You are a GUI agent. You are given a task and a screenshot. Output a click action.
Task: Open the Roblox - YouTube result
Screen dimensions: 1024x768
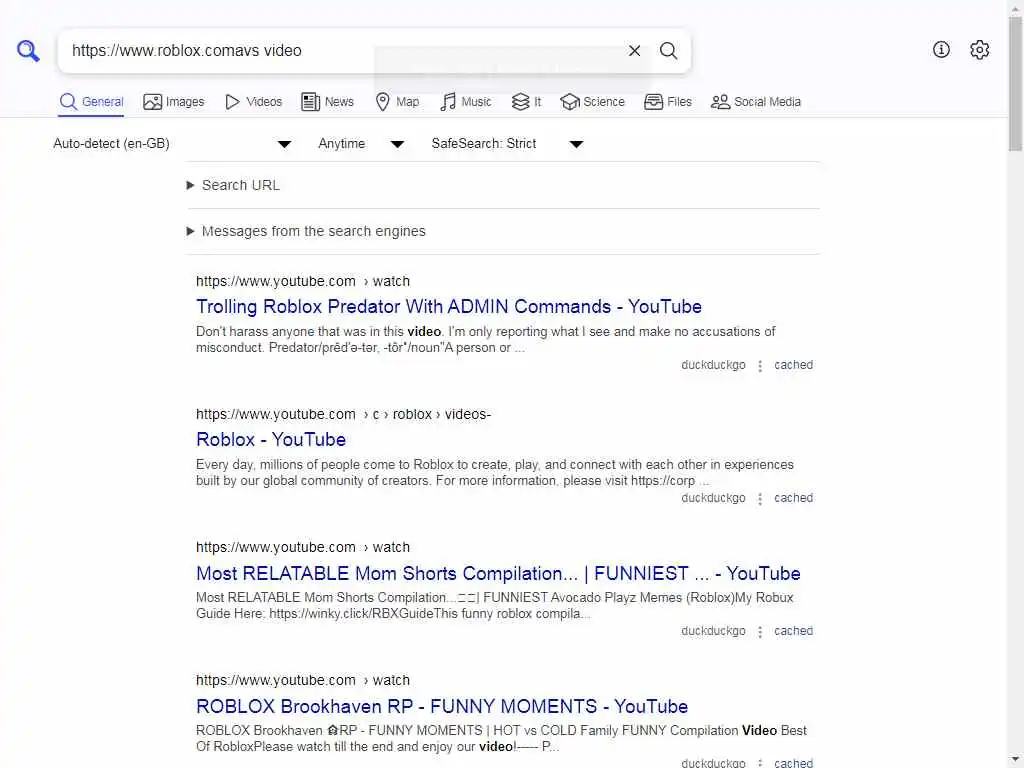pyautogui.click(x=271, y=440)
